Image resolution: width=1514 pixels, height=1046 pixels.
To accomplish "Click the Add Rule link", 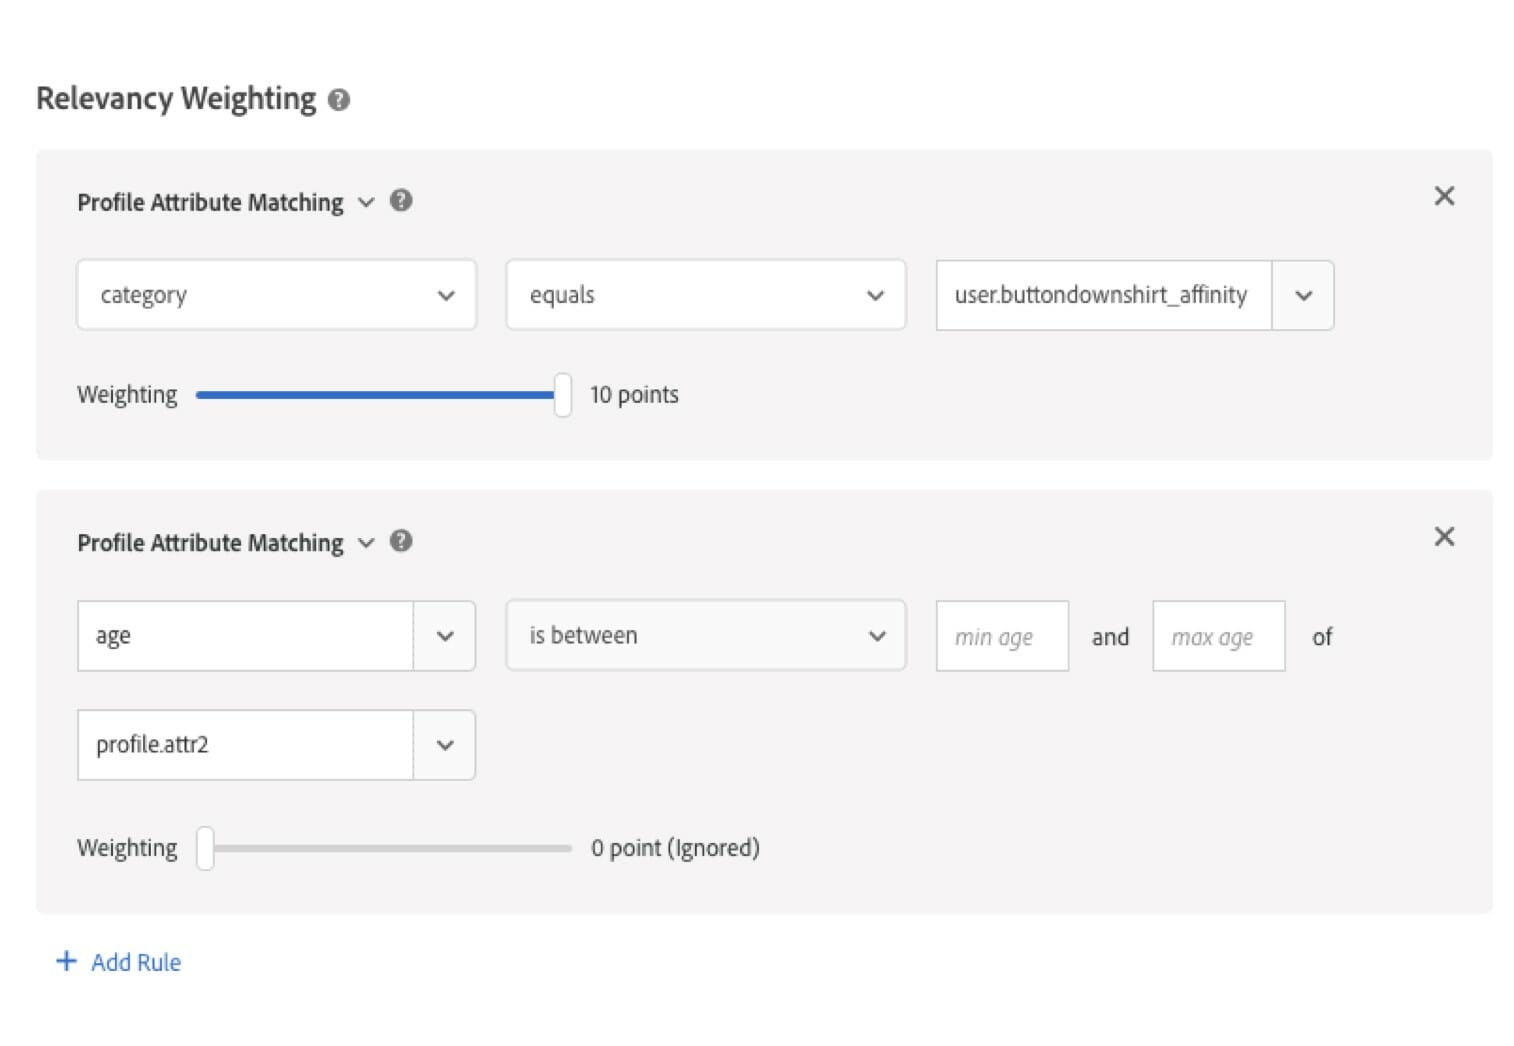I will point(135,961).
